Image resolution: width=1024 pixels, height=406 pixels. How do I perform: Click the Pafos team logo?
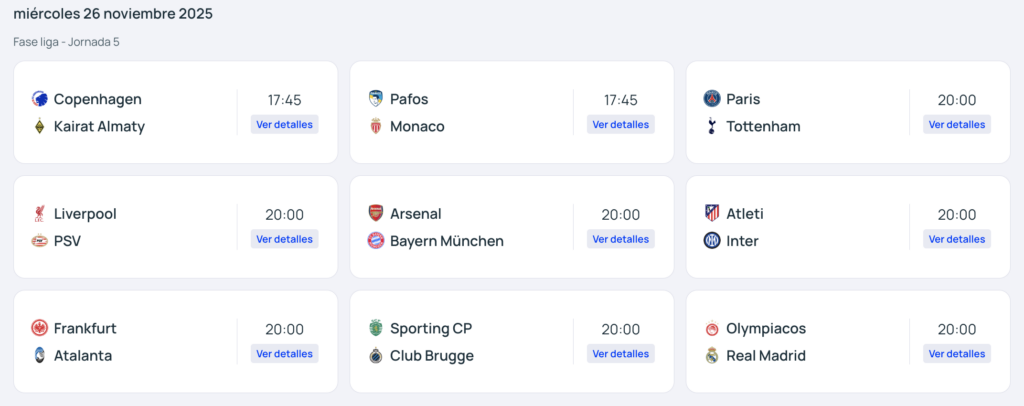coord(376,99)
